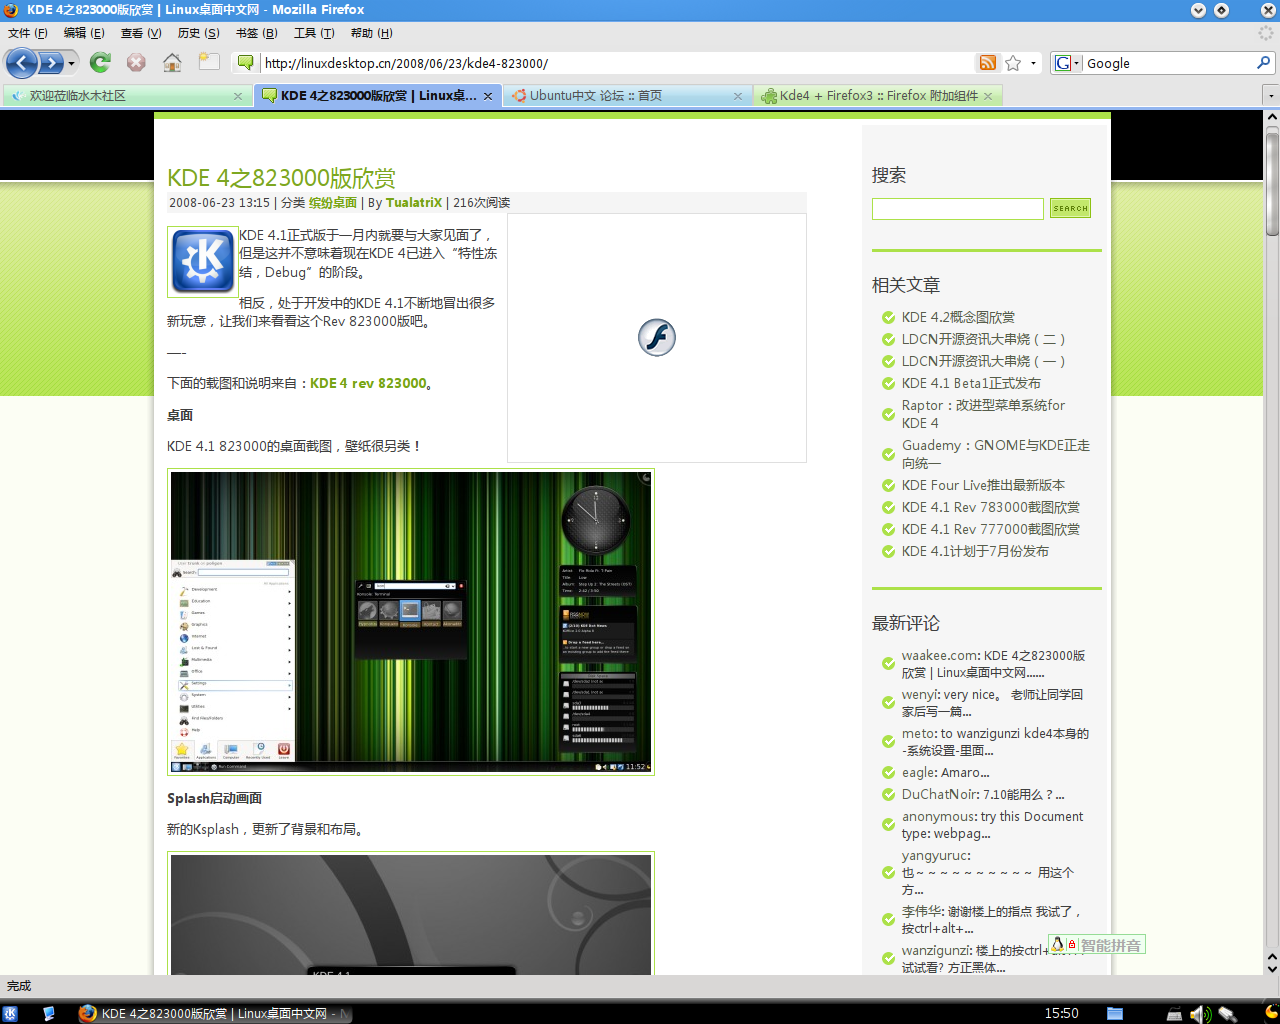The width and height of the screenshot is (1280, 1024).
Task: Close the active KDE 4之823000 tab
Action: click(x=488, y=96)
